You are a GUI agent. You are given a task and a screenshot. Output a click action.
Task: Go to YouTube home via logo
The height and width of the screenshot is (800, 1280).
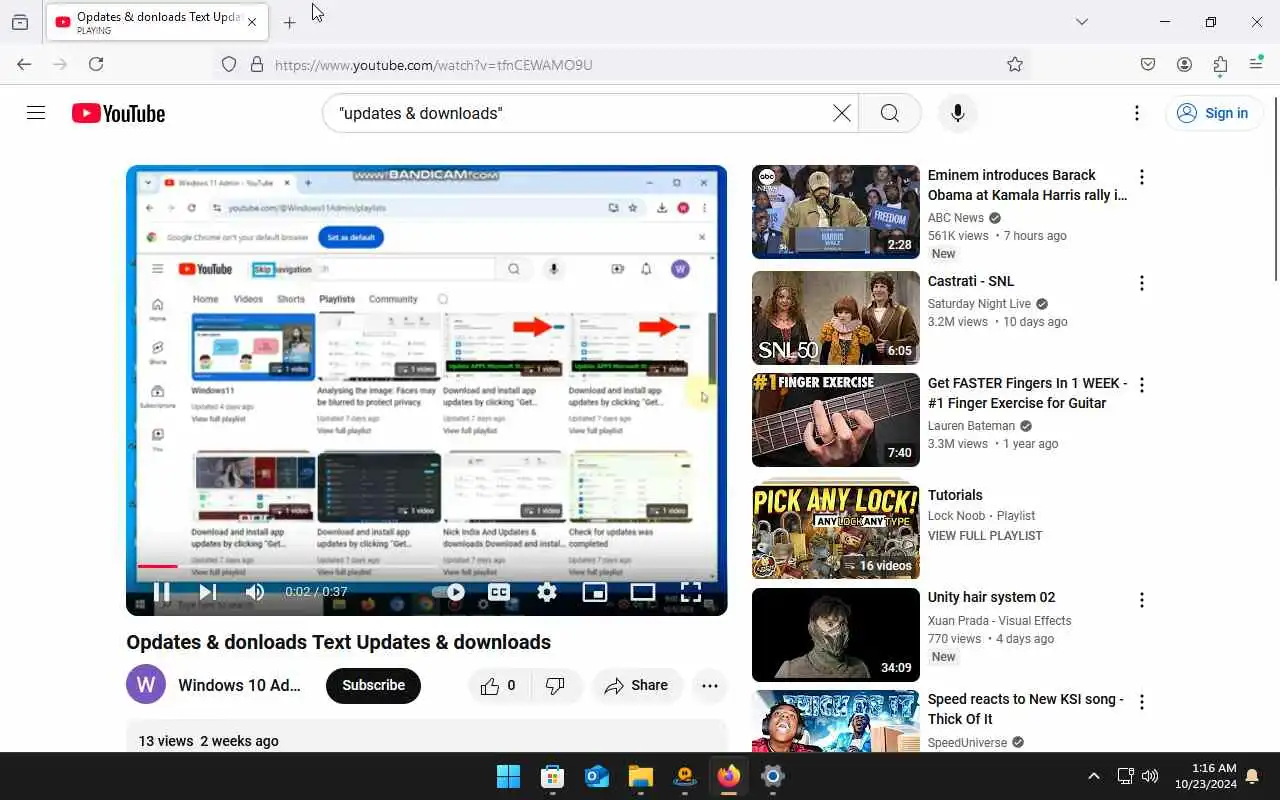118,113
